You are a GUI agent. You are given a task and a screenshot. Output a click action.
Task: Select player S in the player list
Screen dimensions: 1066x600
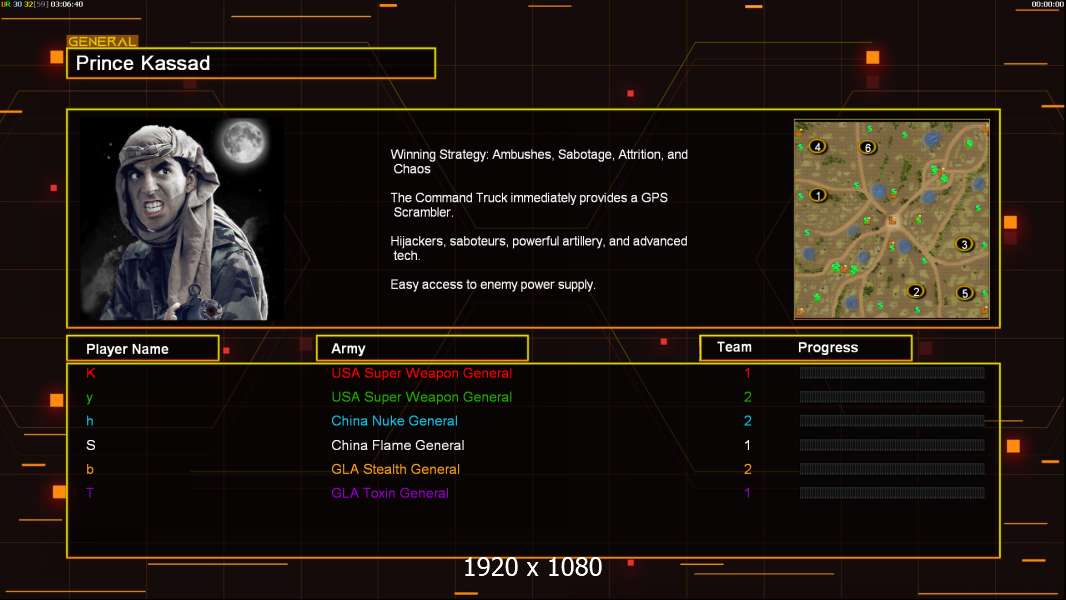point(90,445)
